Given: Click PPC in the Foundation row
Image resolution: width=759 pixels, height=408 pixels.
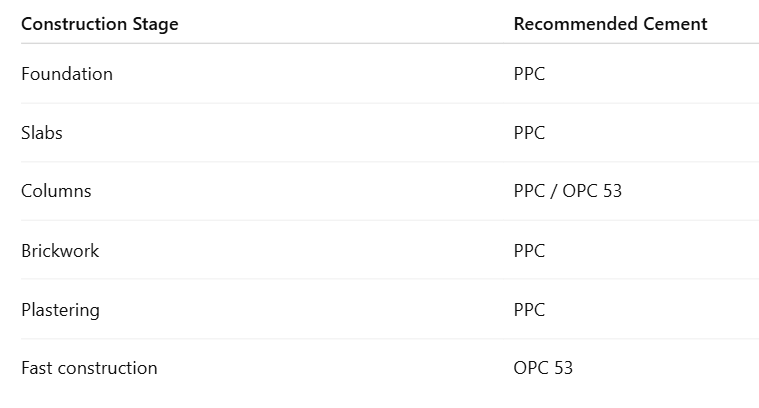Looking at the screenshot, I should (x=529, y=74).
